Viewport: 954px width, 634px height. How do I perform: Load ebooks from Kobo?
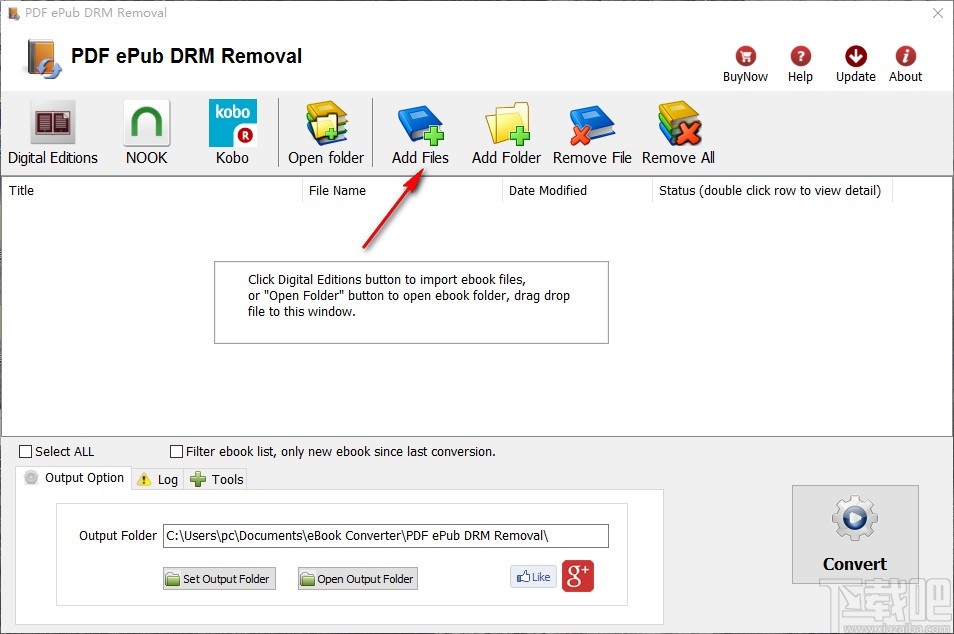(232, 133)
